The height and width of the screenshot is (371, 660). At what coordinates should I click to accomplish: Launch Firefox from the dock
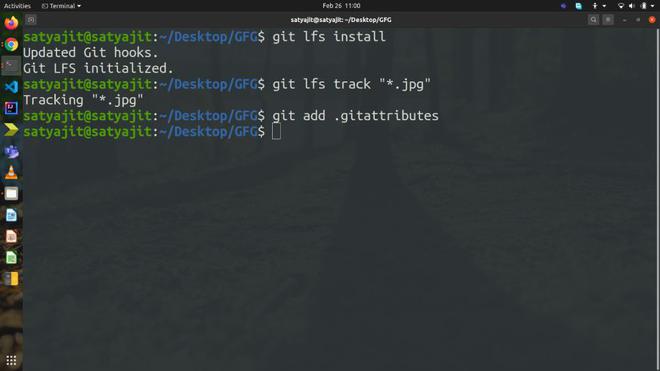[11, 23]
